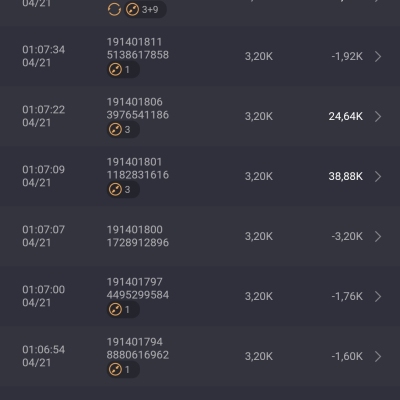This screenshot has width=400, height=400.
Task: Open details arrow for 24,64K win
Action: (378, 116)
